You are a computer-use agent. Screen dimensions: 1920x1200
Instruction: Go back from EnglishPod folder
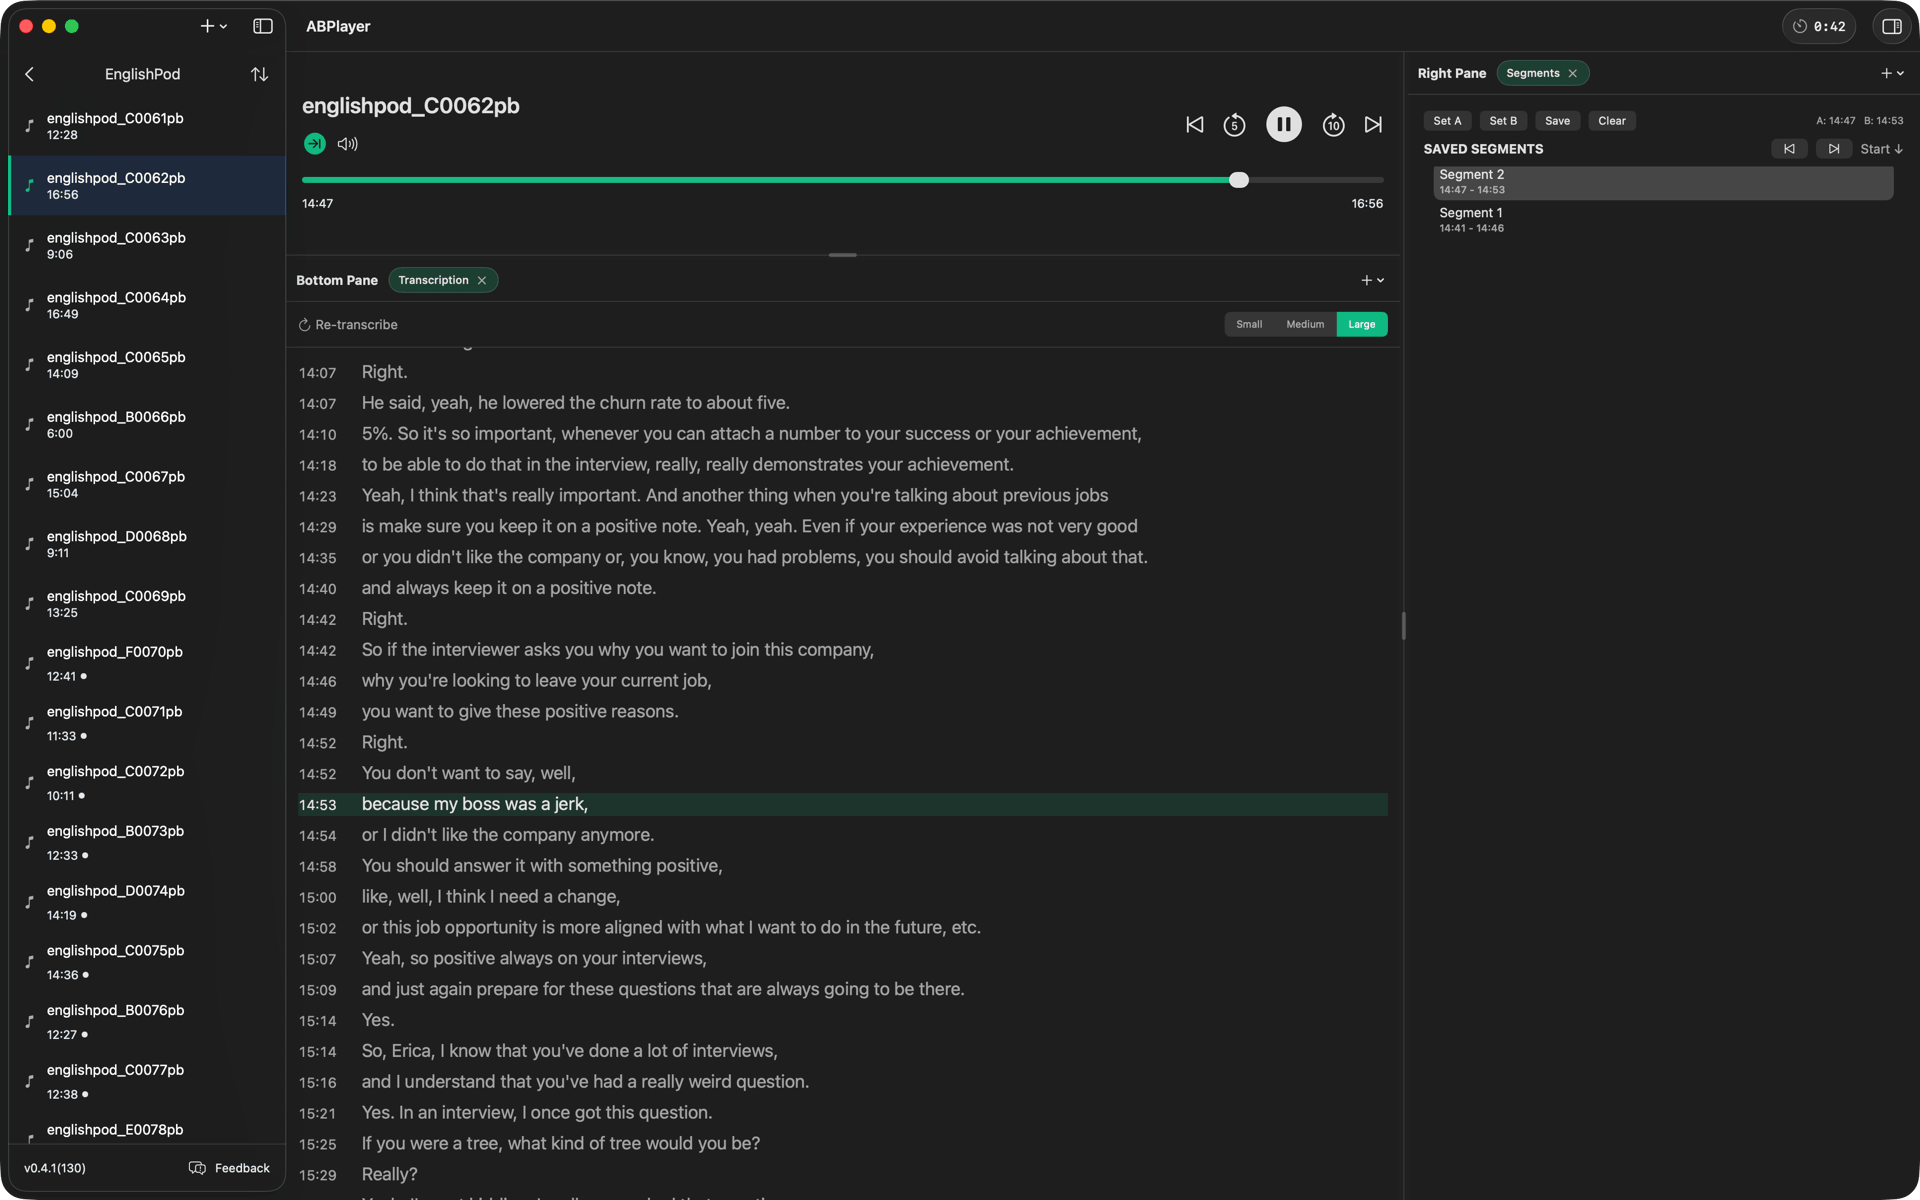[x=30, y=74]
